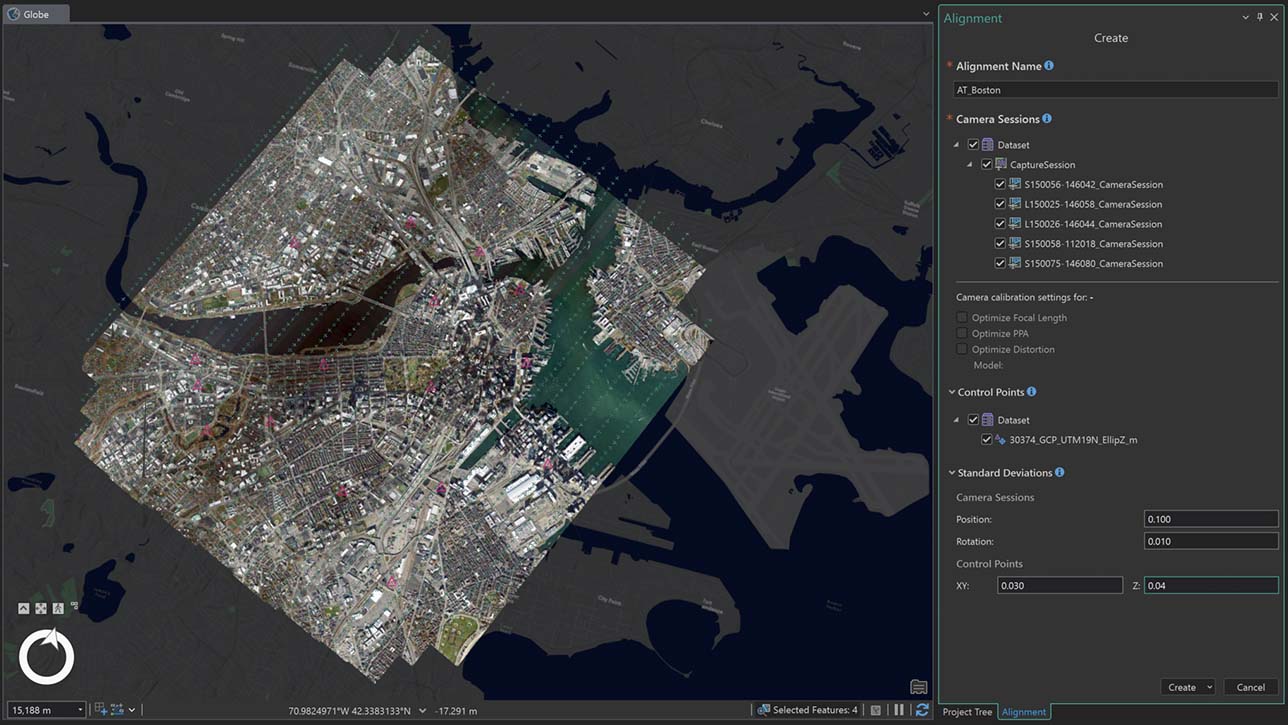Uncheck the S150056-146042_CameraSession checkbox
The width and height of the screenshot is (1288, 725).
point(1000,184)
